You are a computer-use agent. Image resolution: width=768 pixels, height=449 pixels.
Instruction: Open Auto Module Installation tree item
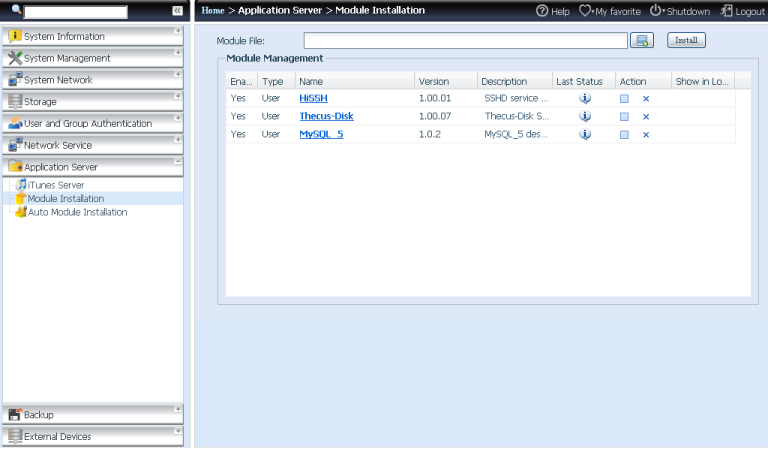point(77,212)
